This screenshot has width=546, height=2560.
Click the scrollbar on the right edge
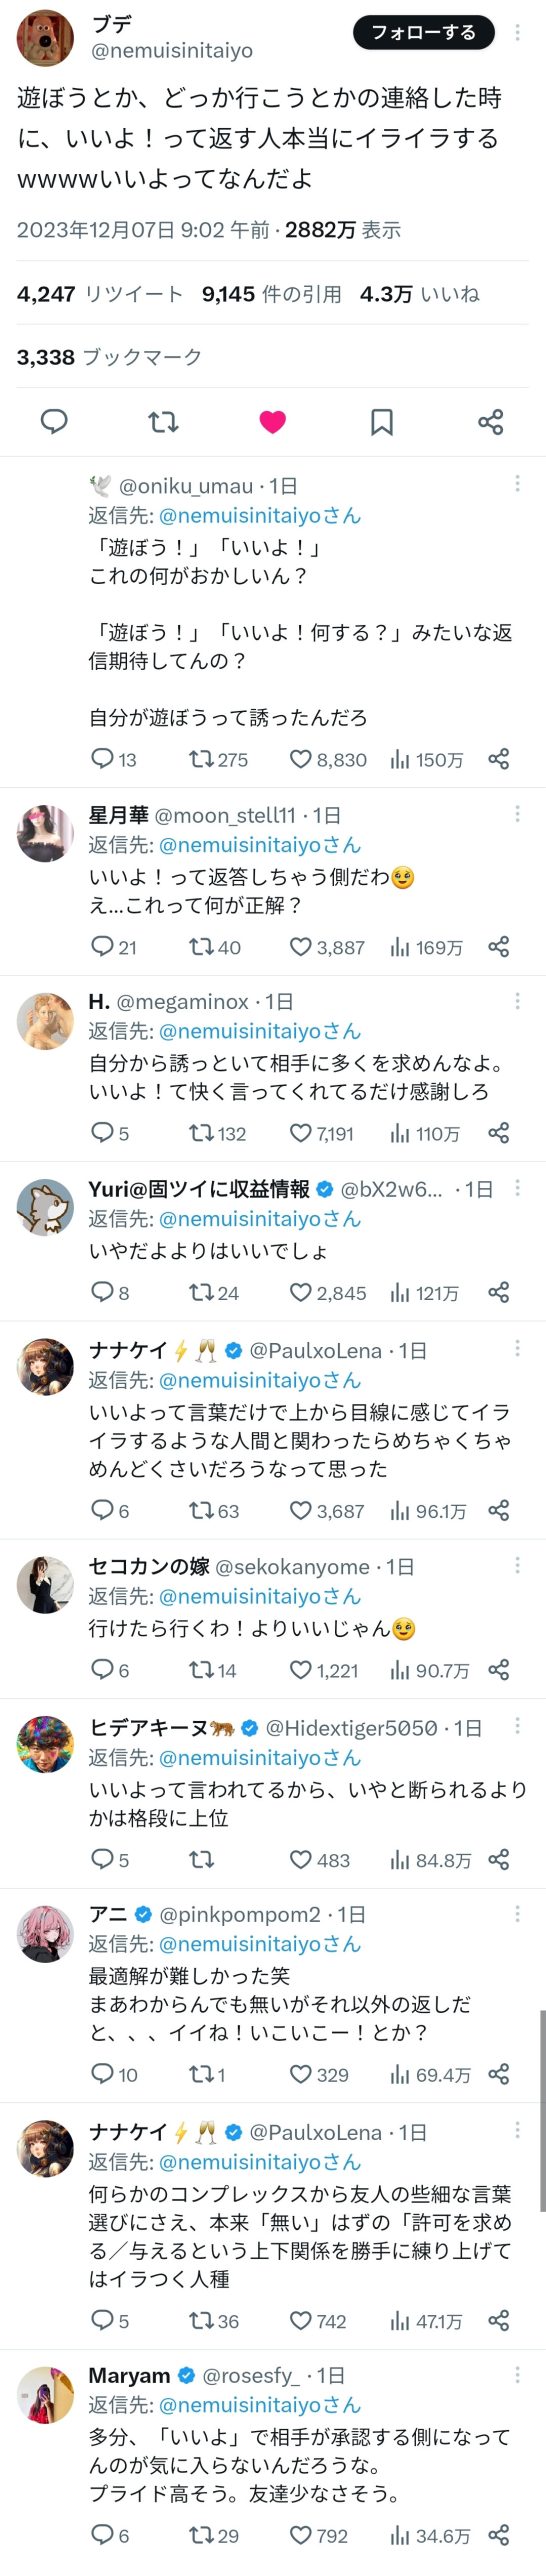point(542,2110)
